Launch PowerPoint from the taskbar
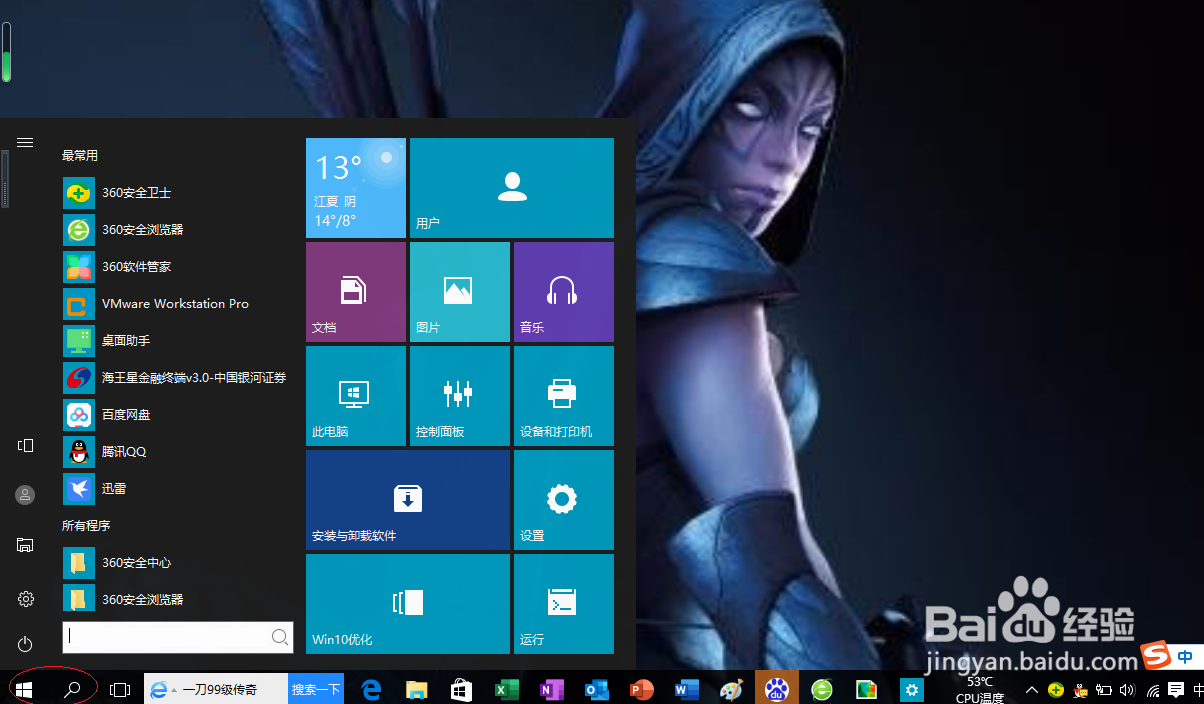Image resolution: width=1204 pixels, height=704 pixels. pos(642,689)
